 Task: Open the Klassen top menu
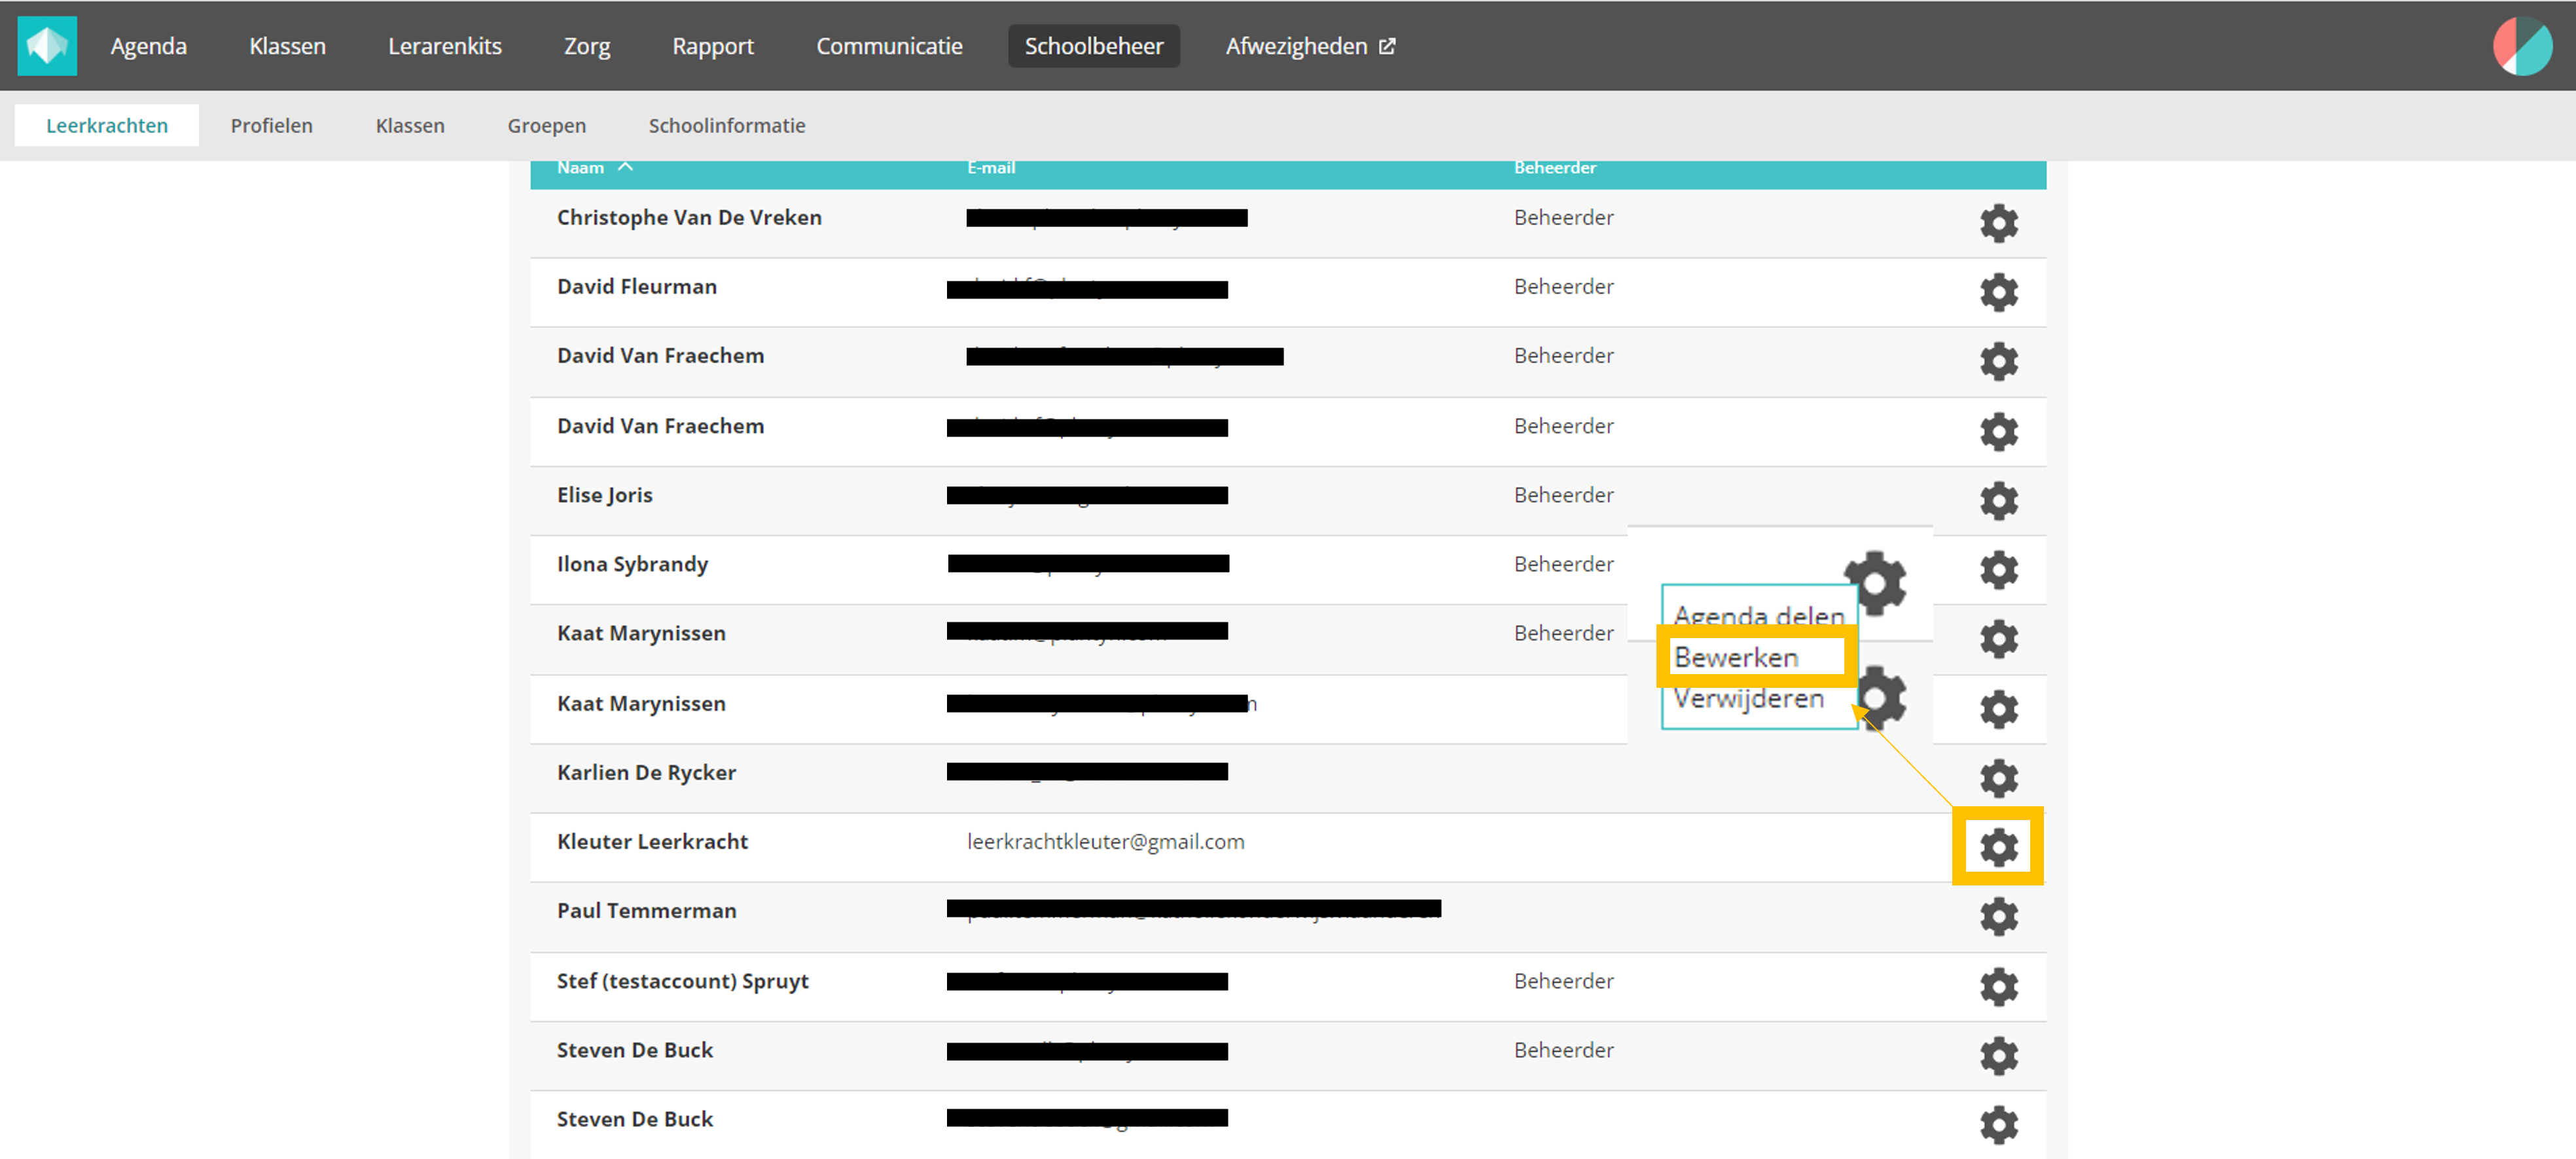287,46
